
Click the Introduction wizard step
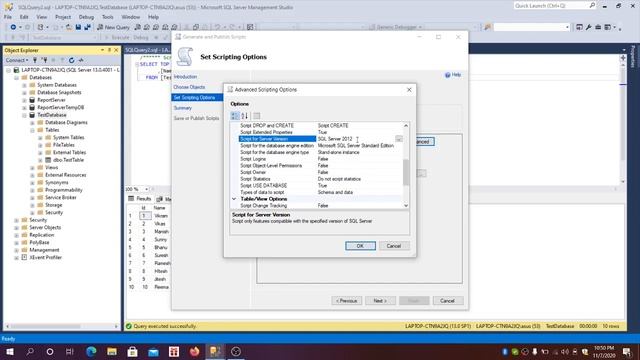(185, 77)
